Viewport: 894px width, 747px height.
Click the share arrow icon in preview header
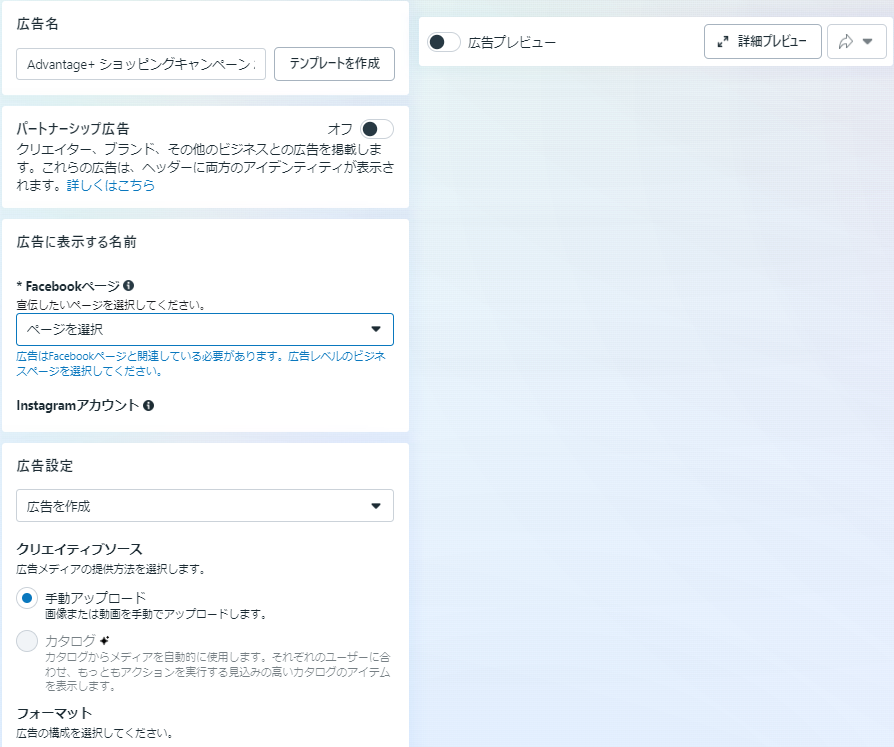[846, 42]
